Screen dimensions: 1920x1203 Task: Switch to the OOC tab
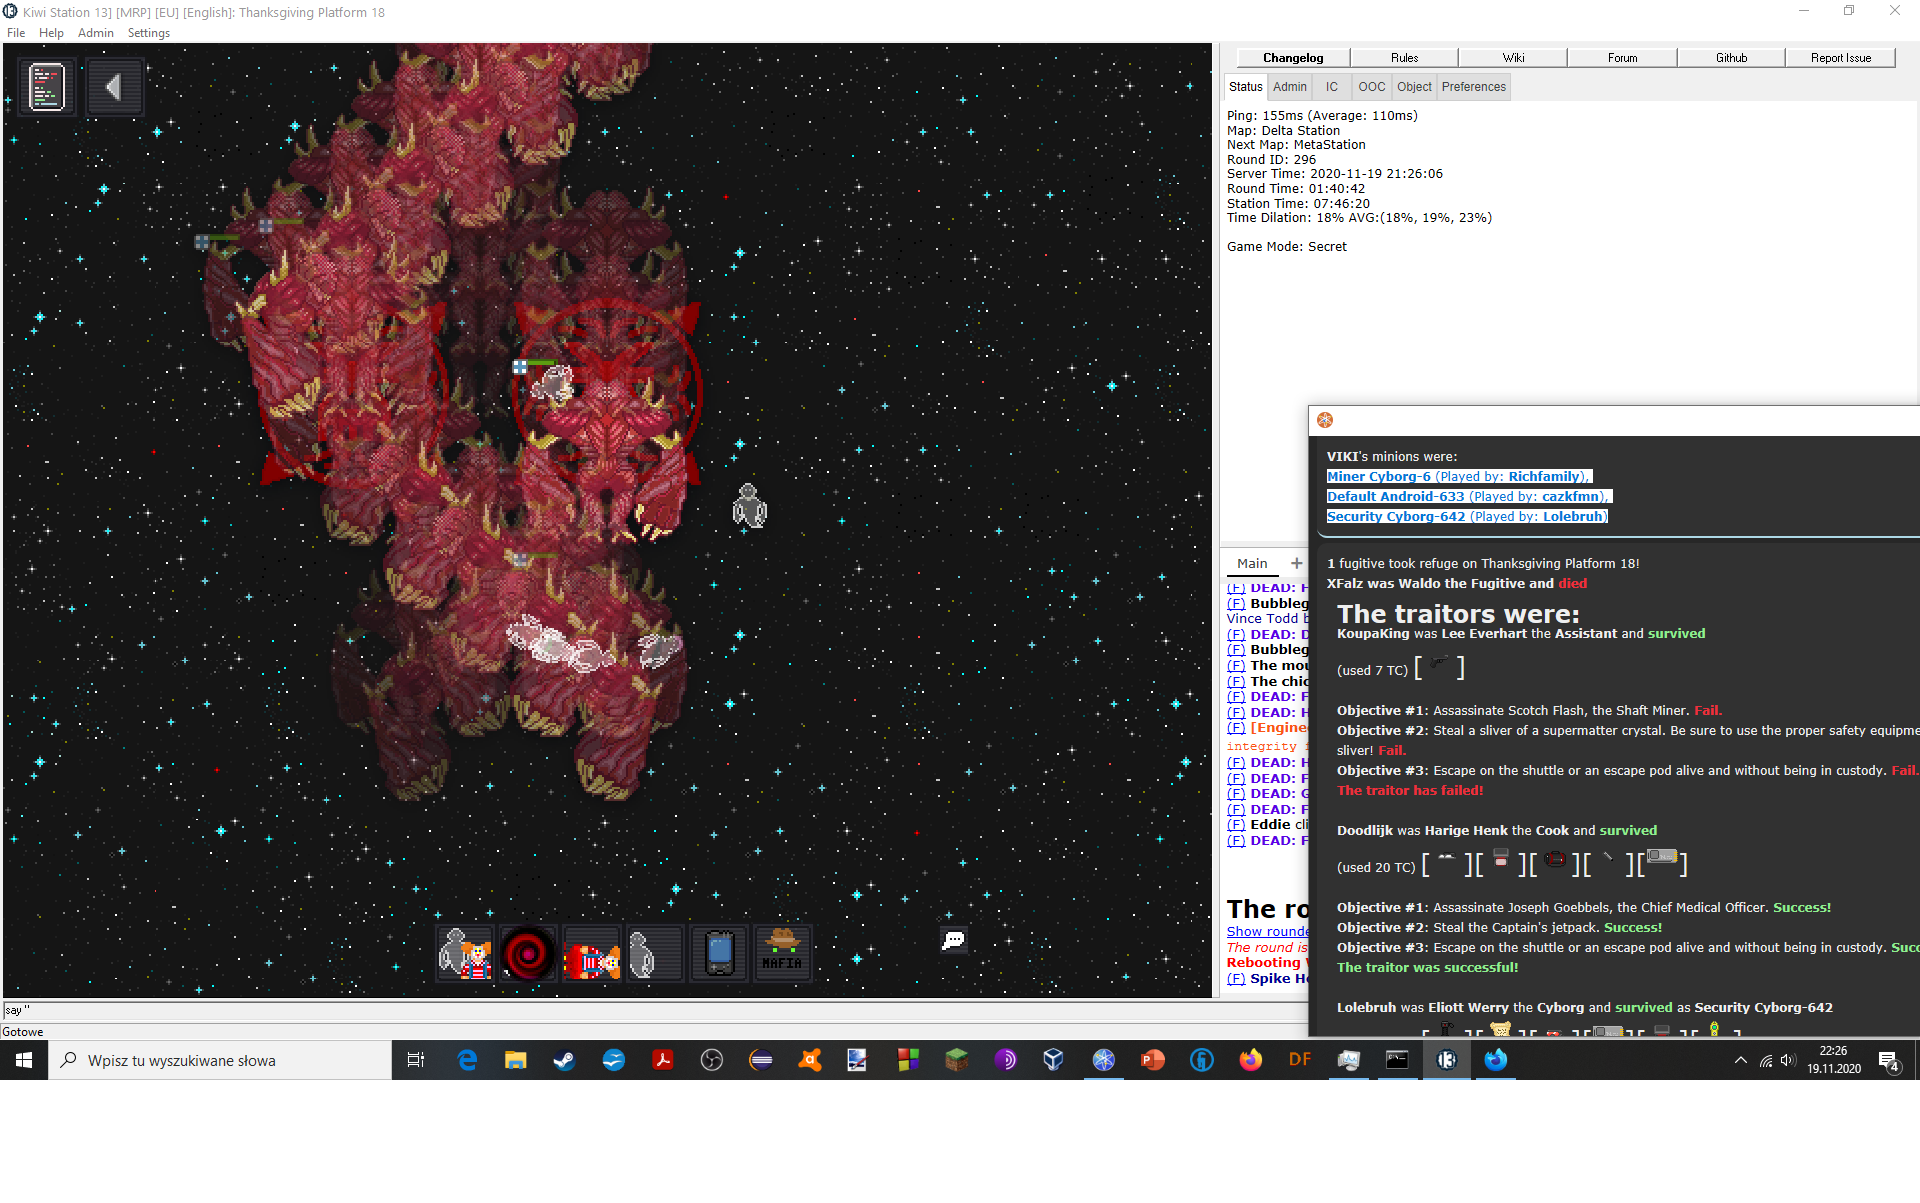1371,87
